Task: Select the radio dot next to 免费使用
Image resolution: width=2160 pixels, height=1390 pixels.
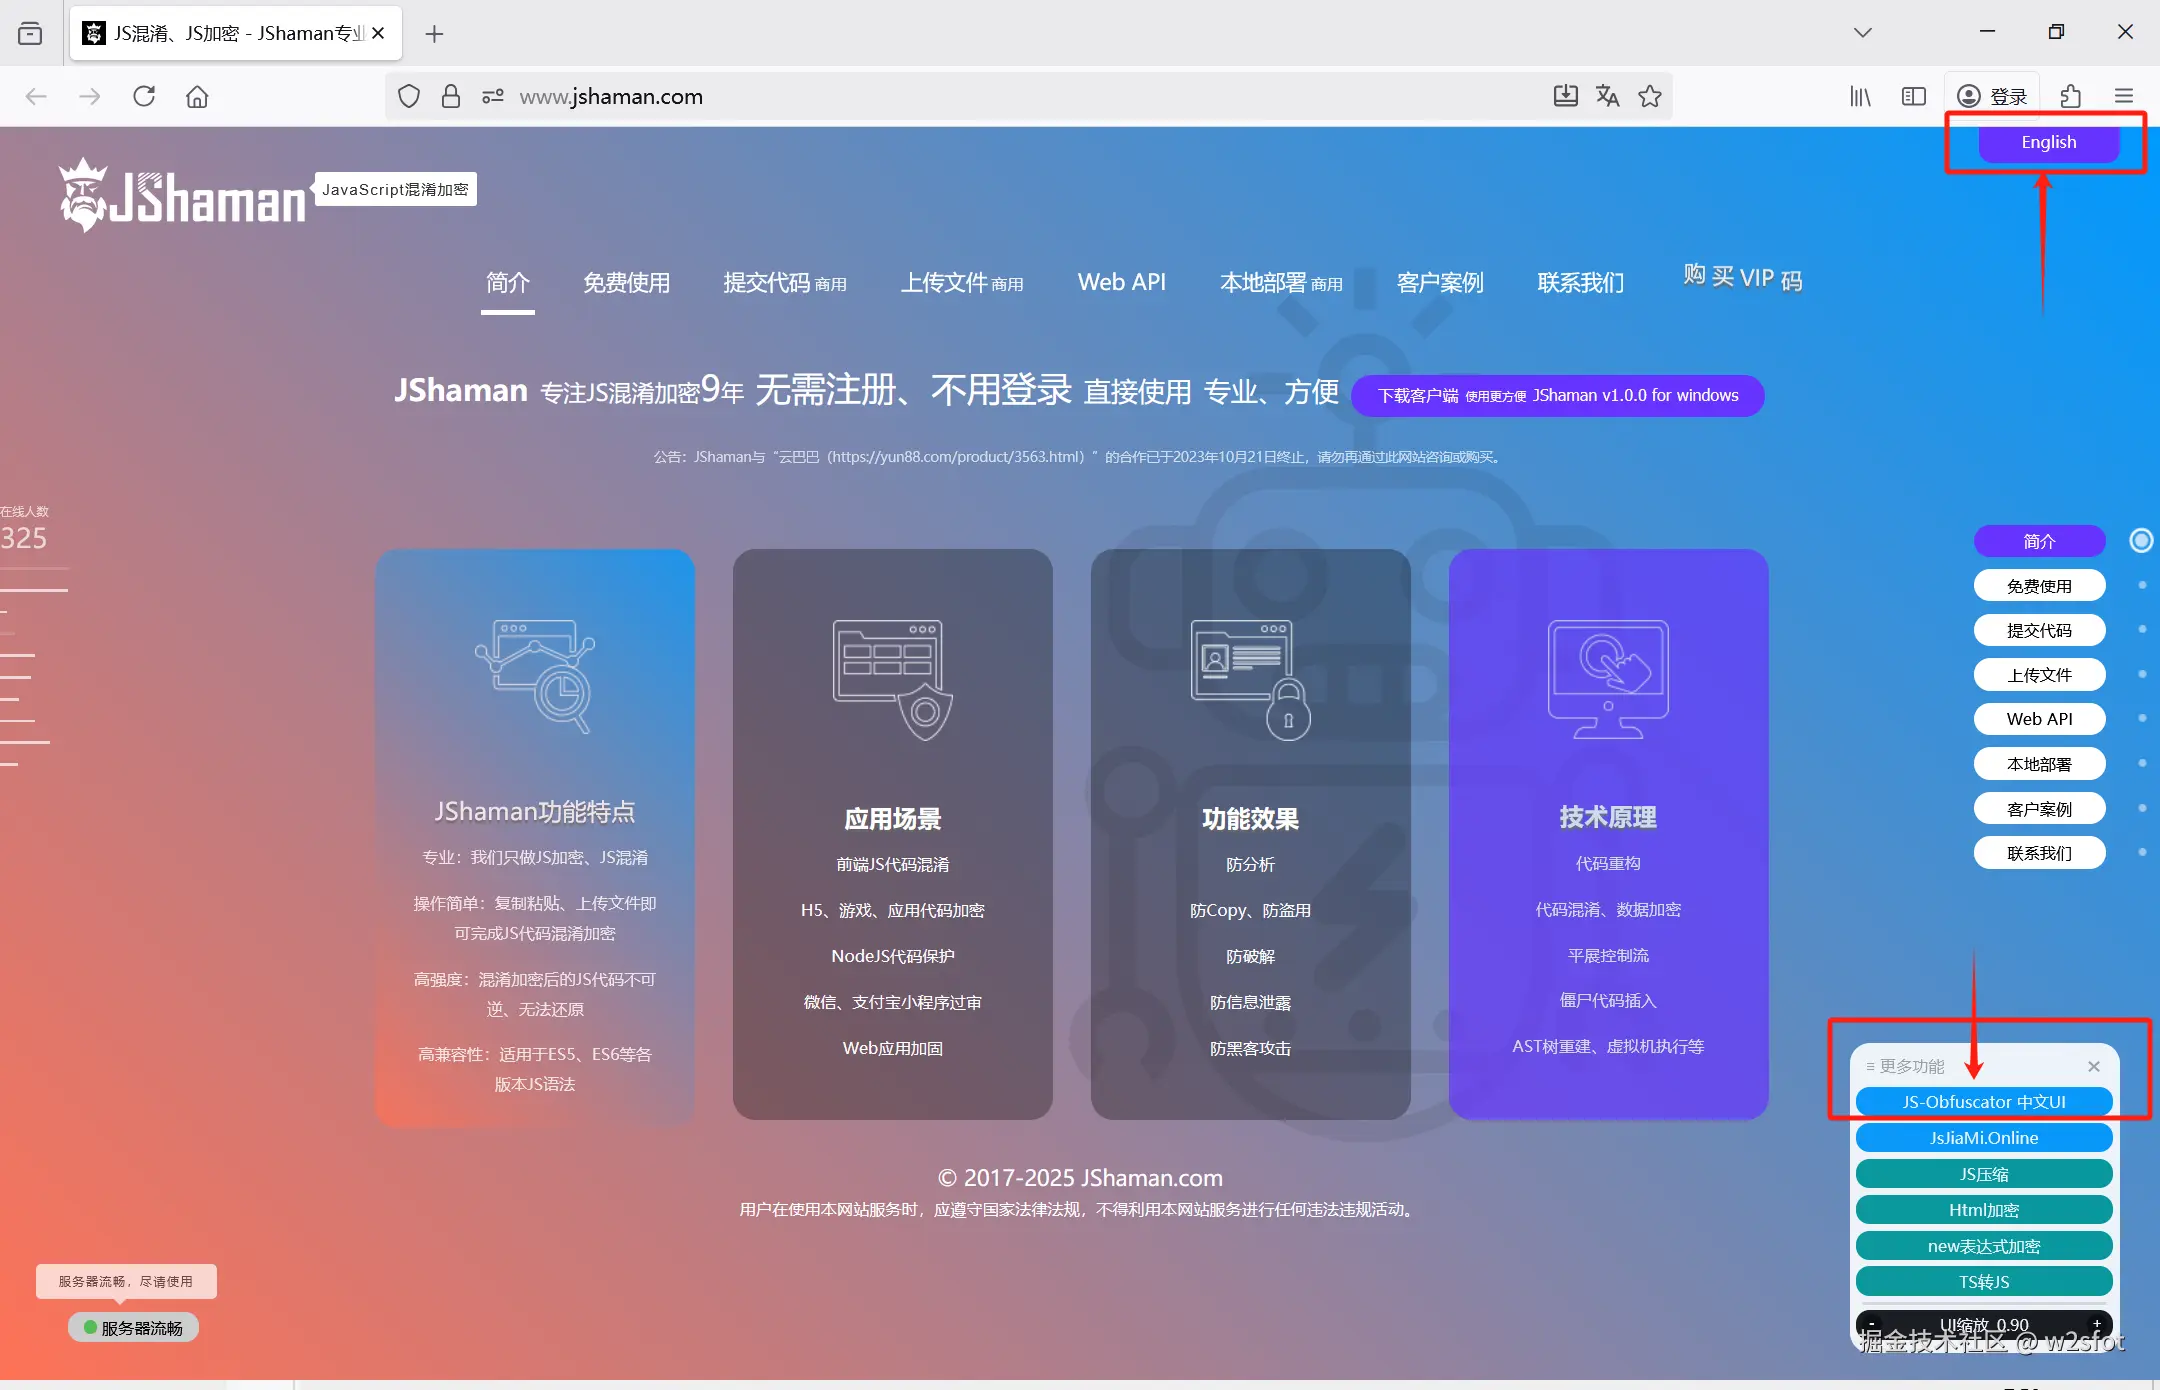Action: click(2141, 585)
